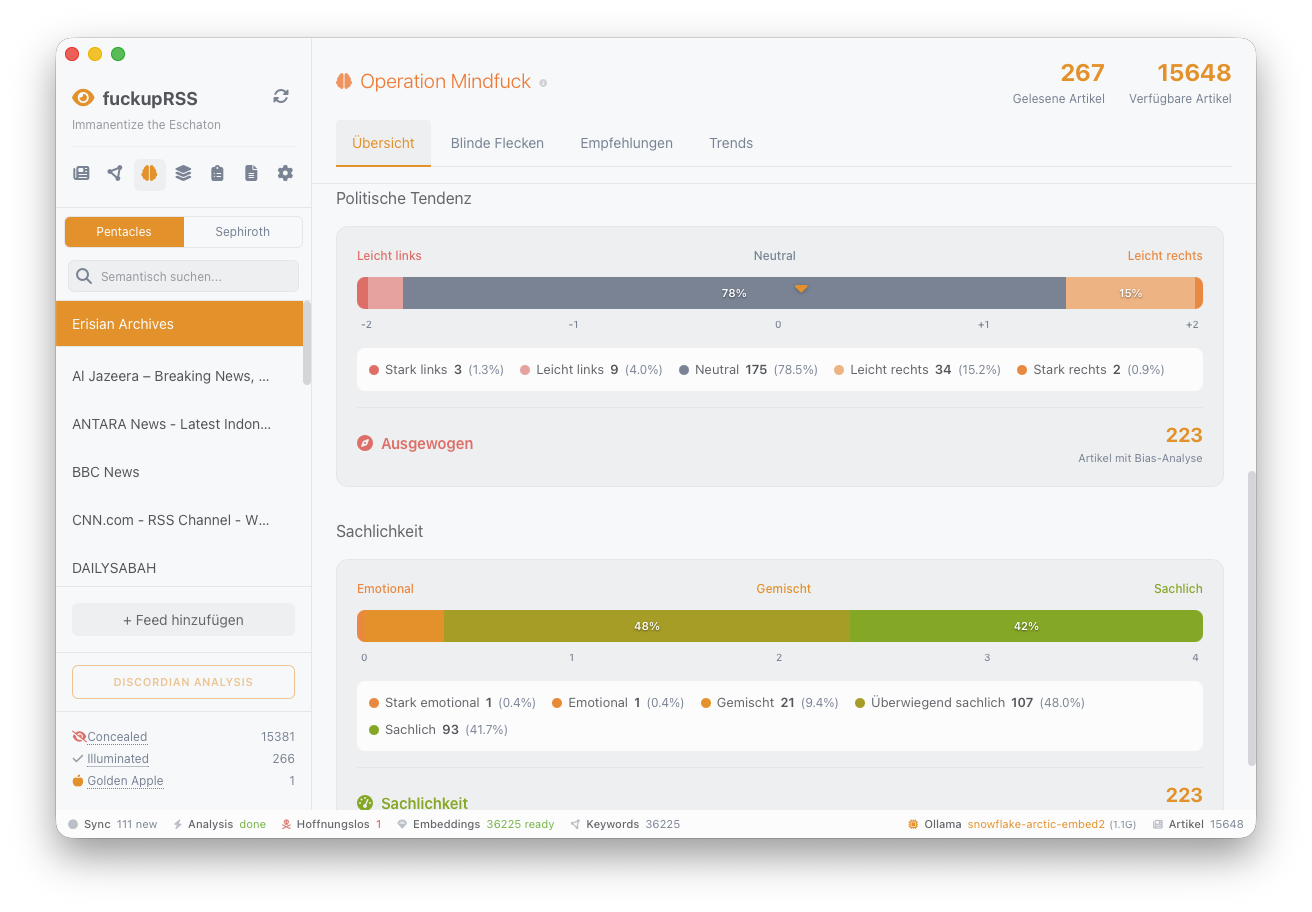Toggle the Concealed articles filter
Screen dimensions: 1312x912
click(x=116, y=737)
